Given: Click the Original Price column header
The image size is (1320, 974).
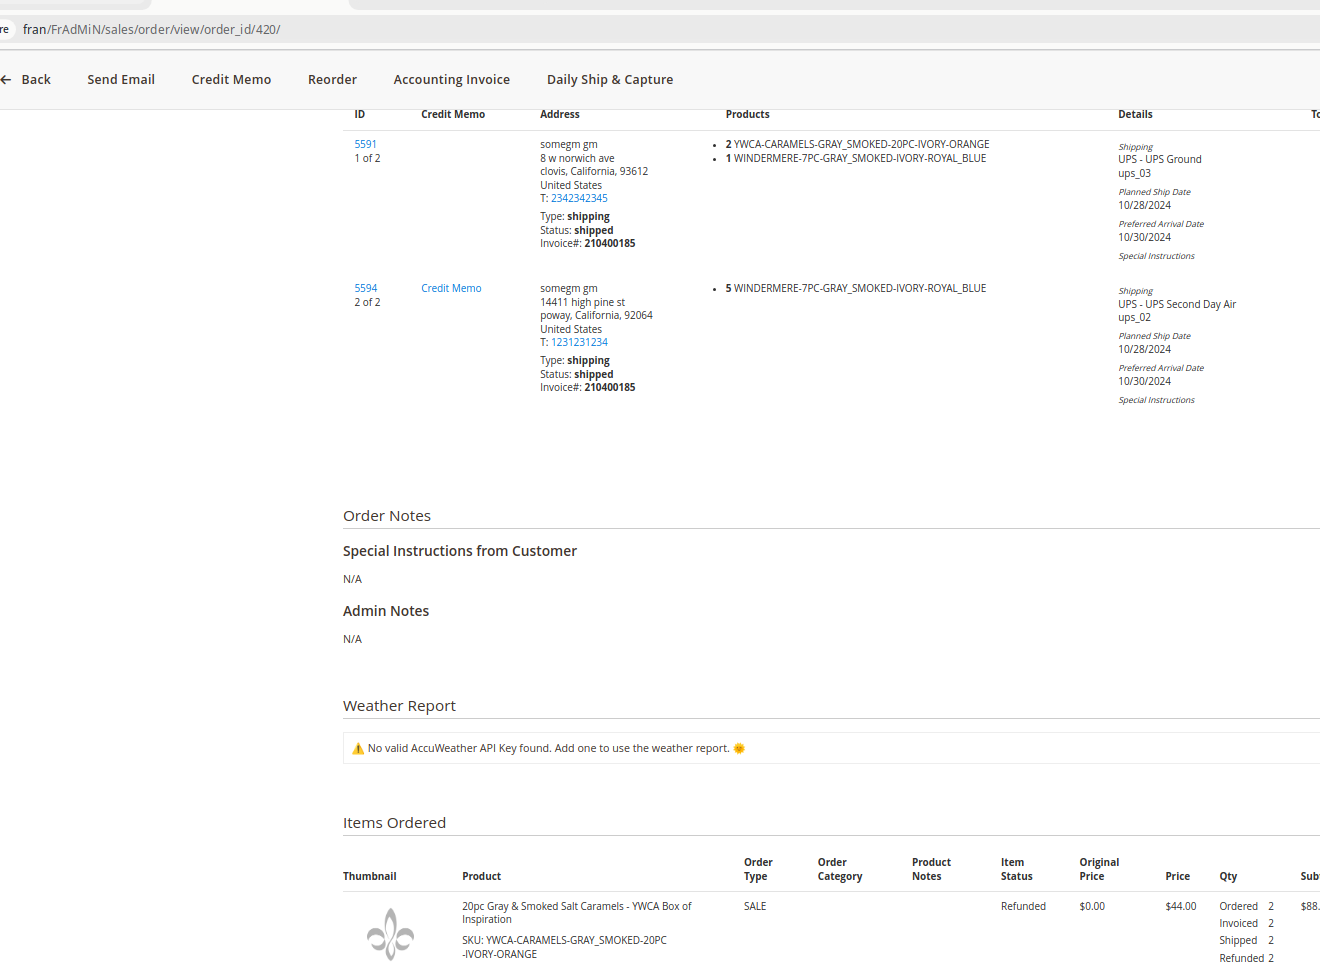Looking at the screenshot, I should click(x=1098, y=870).
